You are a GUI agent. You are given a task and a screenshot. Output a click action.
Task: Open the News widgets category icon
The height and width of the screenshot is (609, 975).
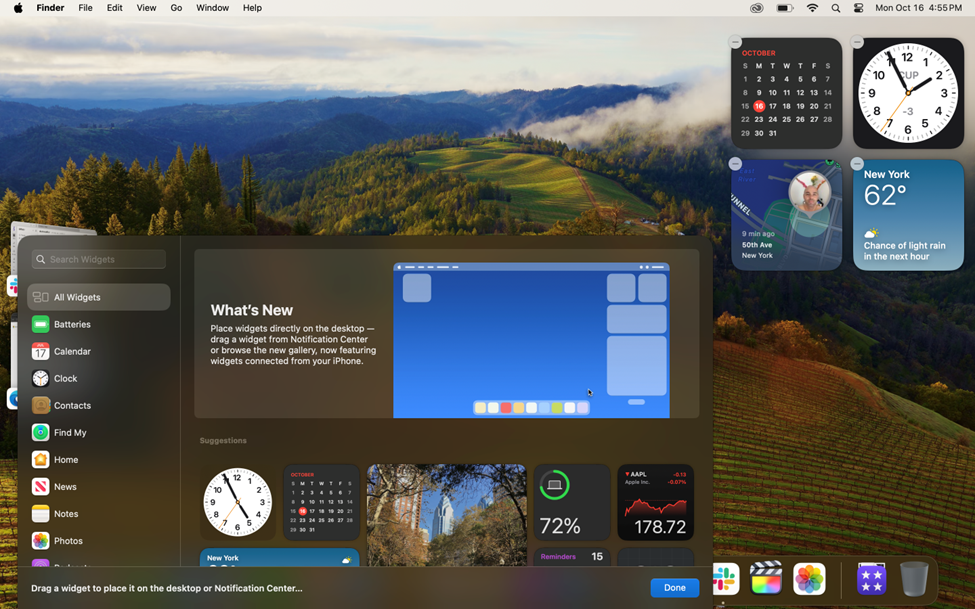40,486
